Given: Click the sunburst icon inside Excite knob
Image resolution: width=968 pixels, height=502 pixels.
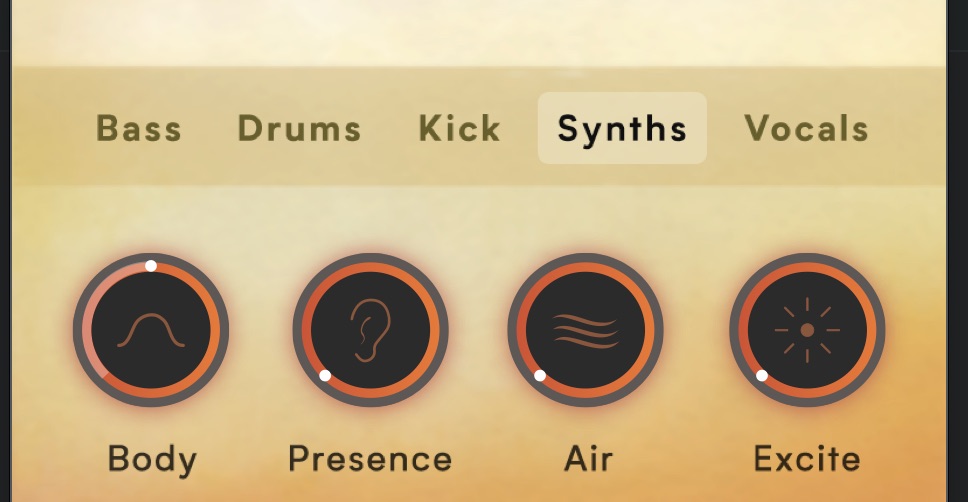Looking at the screenshot, I should 807,330.
